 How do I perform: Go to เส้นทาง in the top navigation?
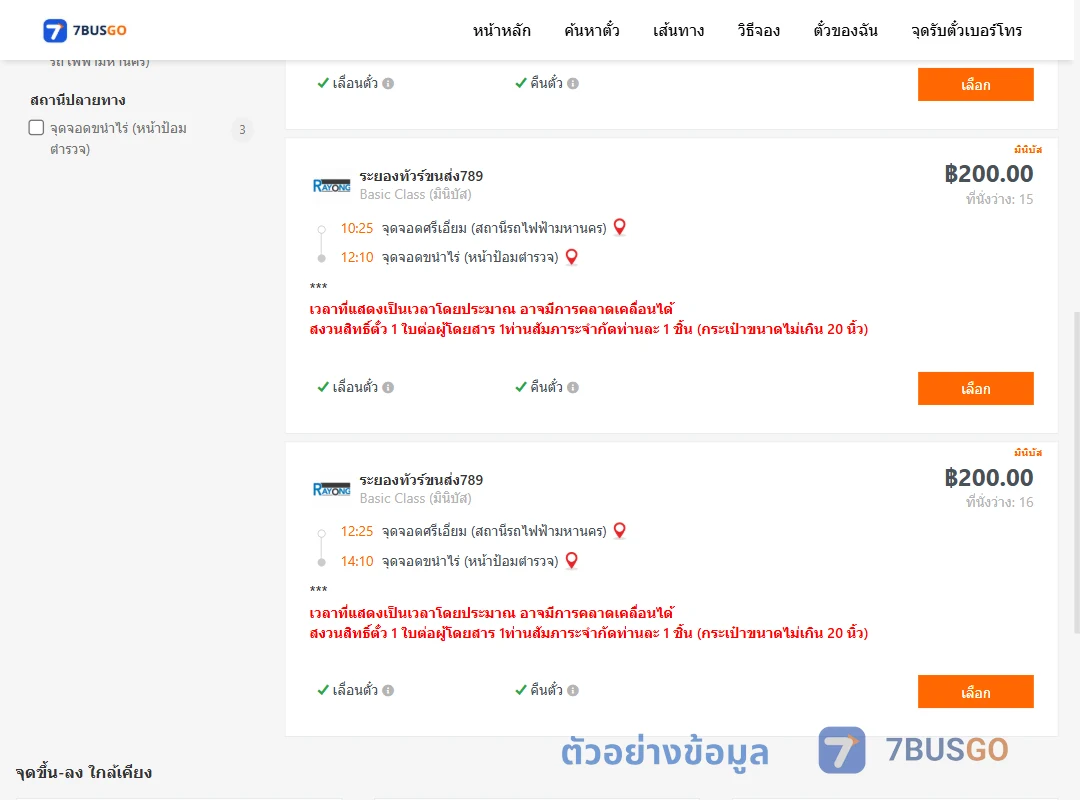coord(678,30)
